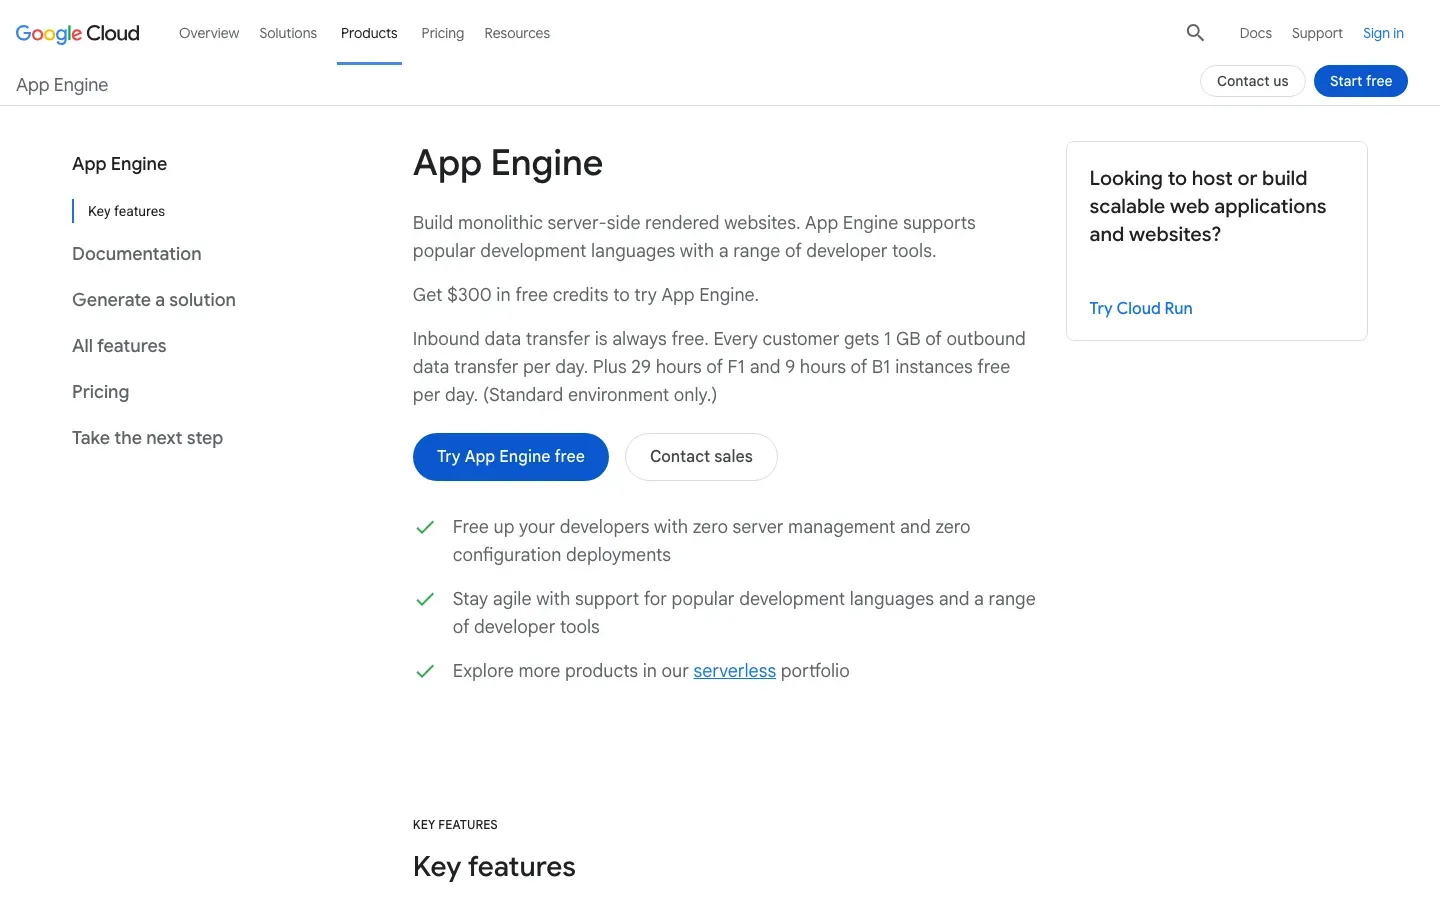Jump to Pricing in the sidebar
The image size is (1440, 900).
coord(100,392)
